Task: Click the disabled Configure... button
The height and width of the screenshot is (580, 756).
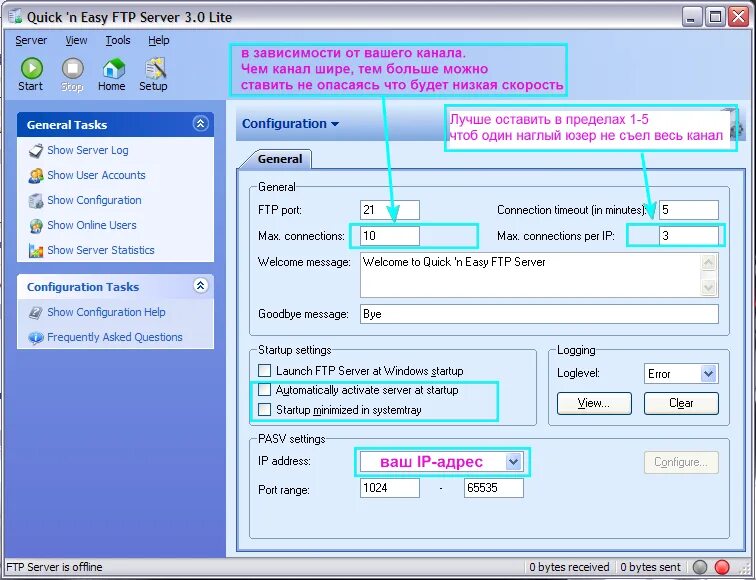Action: (681, 462)
